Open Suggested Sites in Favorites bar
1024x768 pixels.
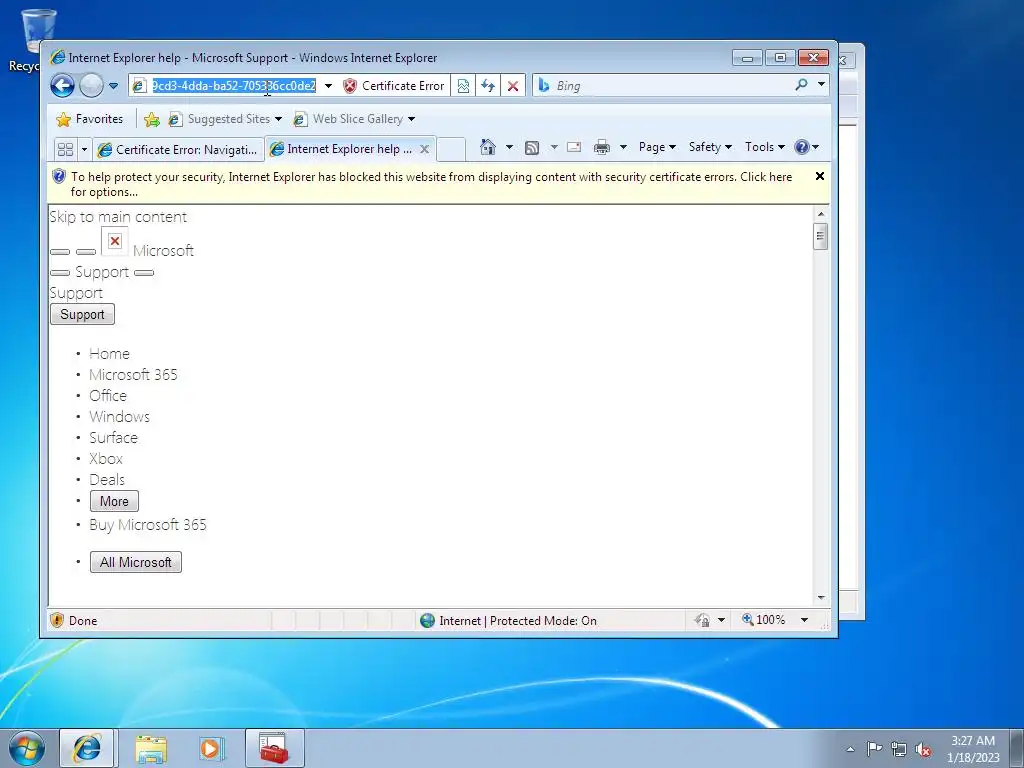(x=225, y=119)
